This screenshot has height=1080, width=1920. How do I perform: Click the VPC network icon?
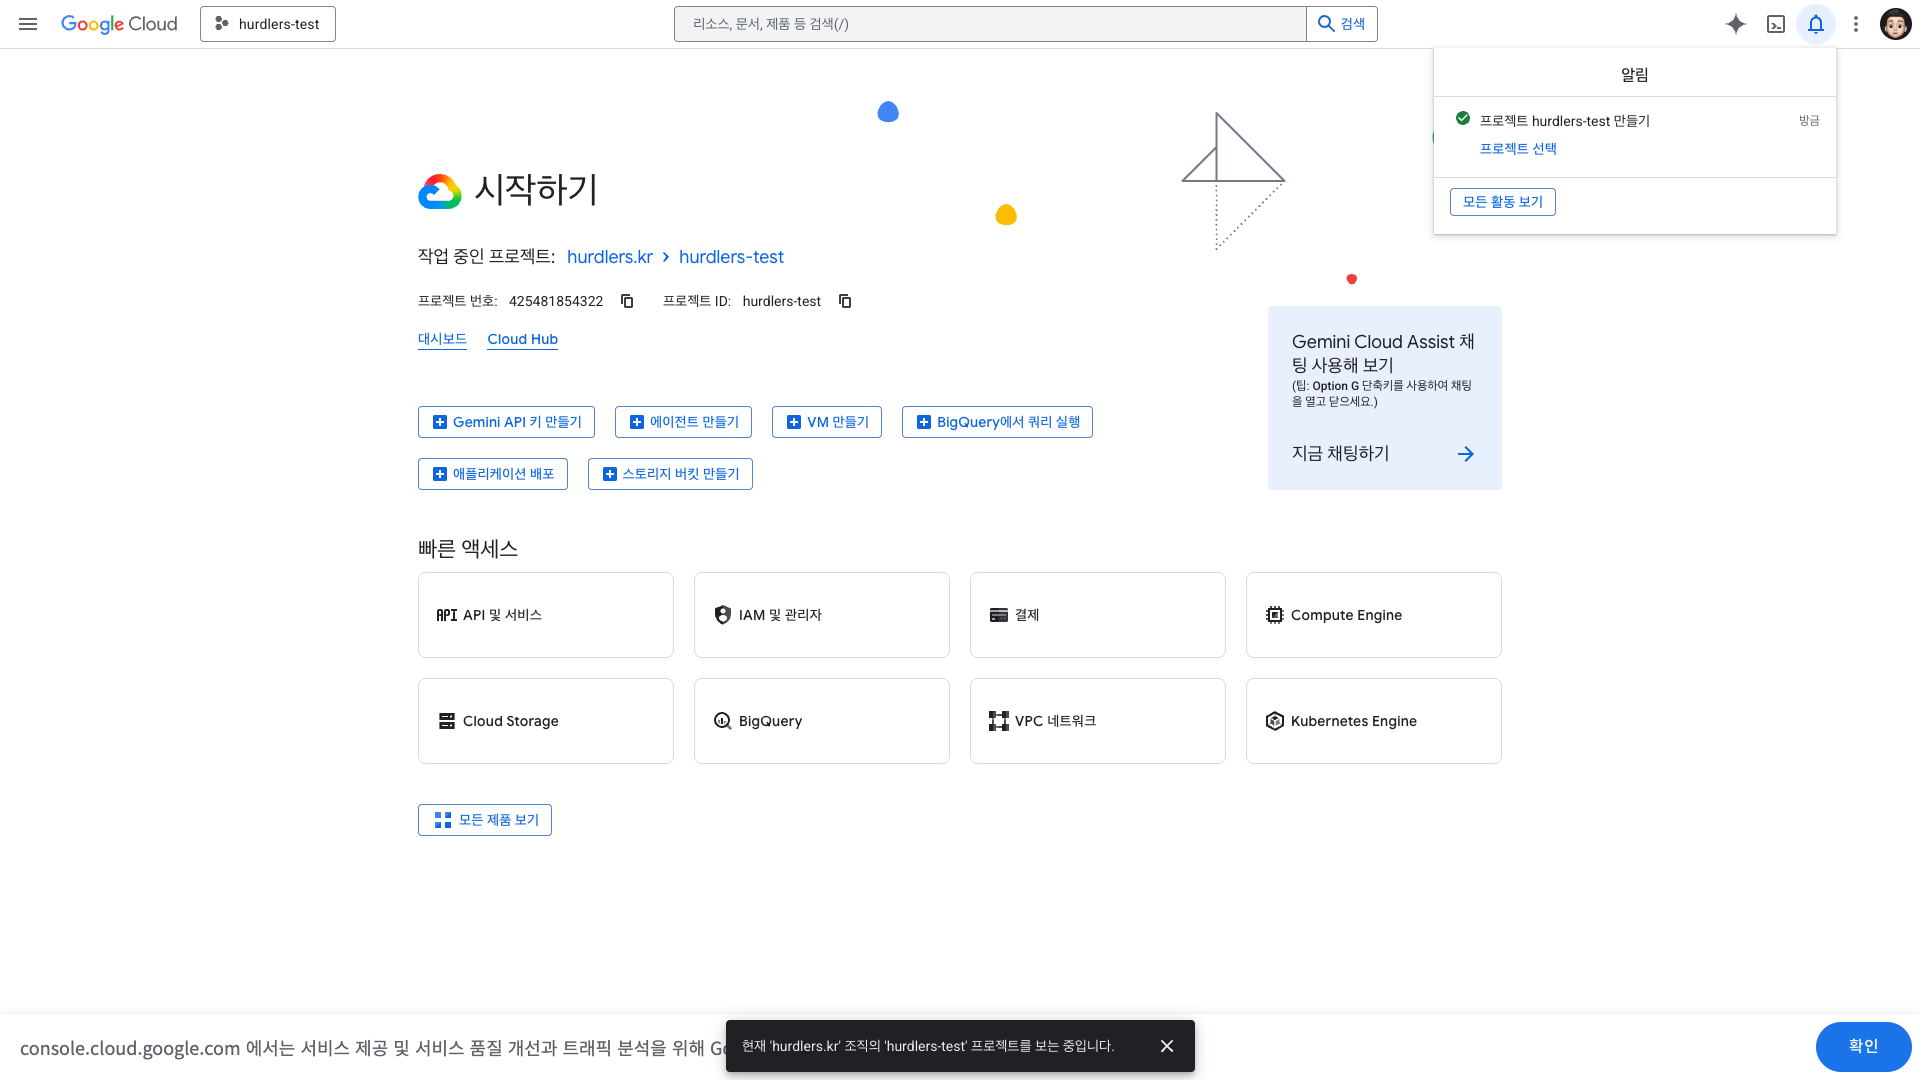point(999,721)
